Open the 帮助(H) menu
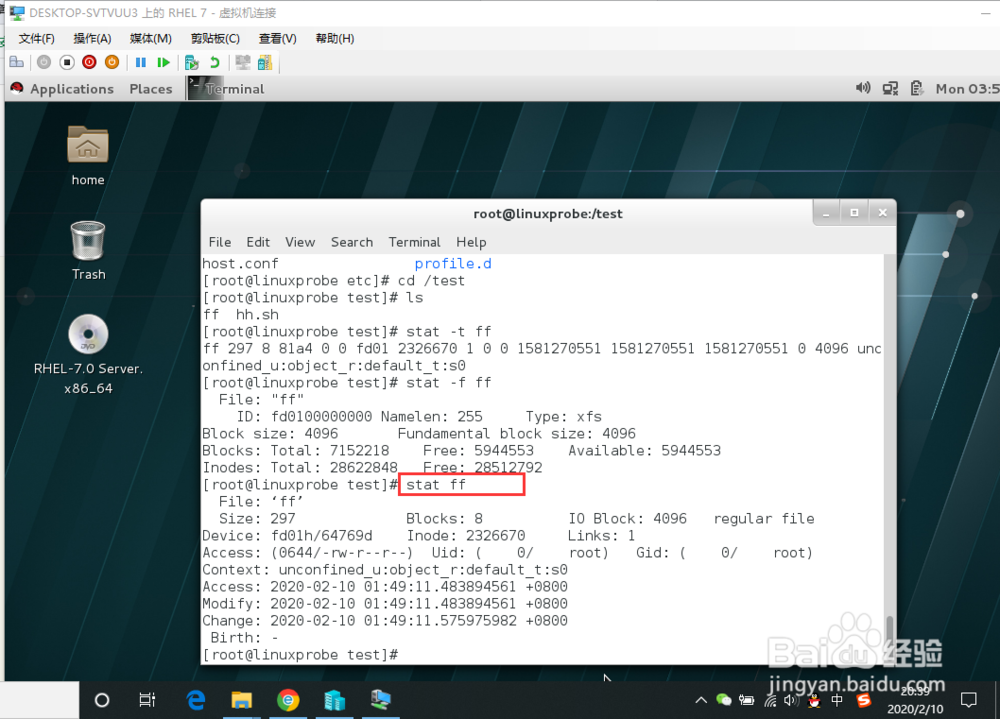 pos(335,38)
